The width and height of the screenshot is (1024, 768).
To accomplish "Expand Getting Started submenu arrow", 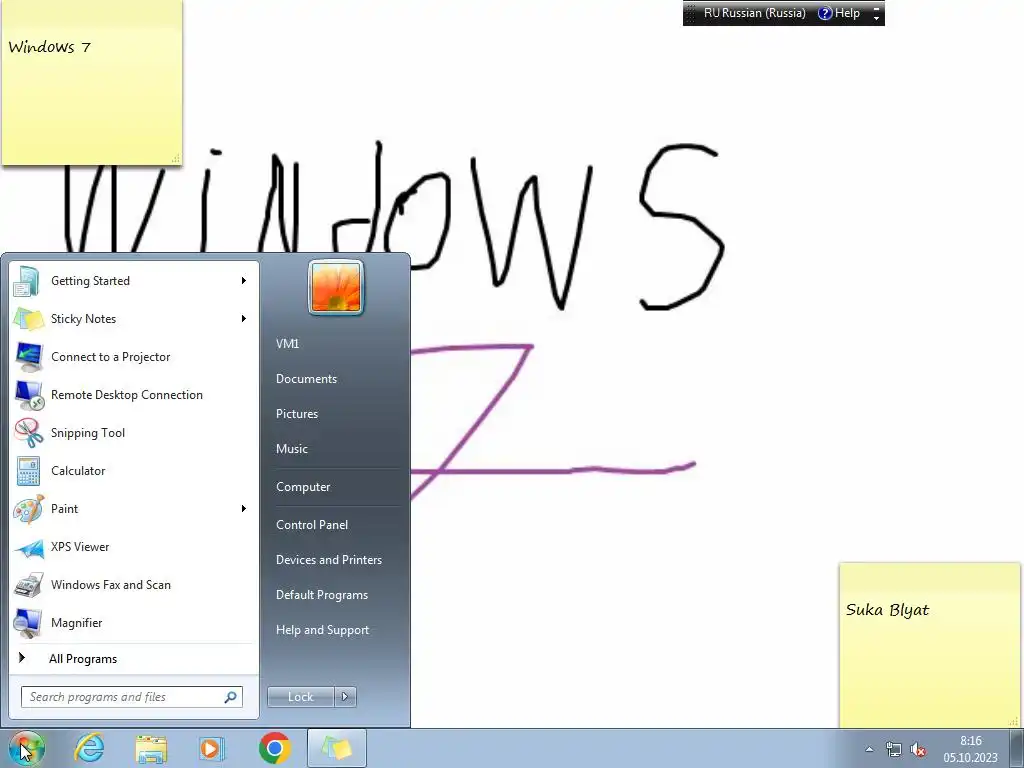I will 244,281.
